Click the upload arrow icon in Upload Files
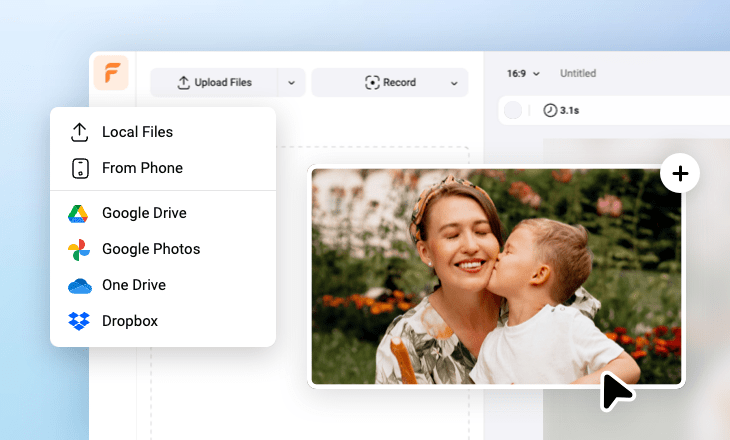Screen dimensions: 730x440 (183, 82)
